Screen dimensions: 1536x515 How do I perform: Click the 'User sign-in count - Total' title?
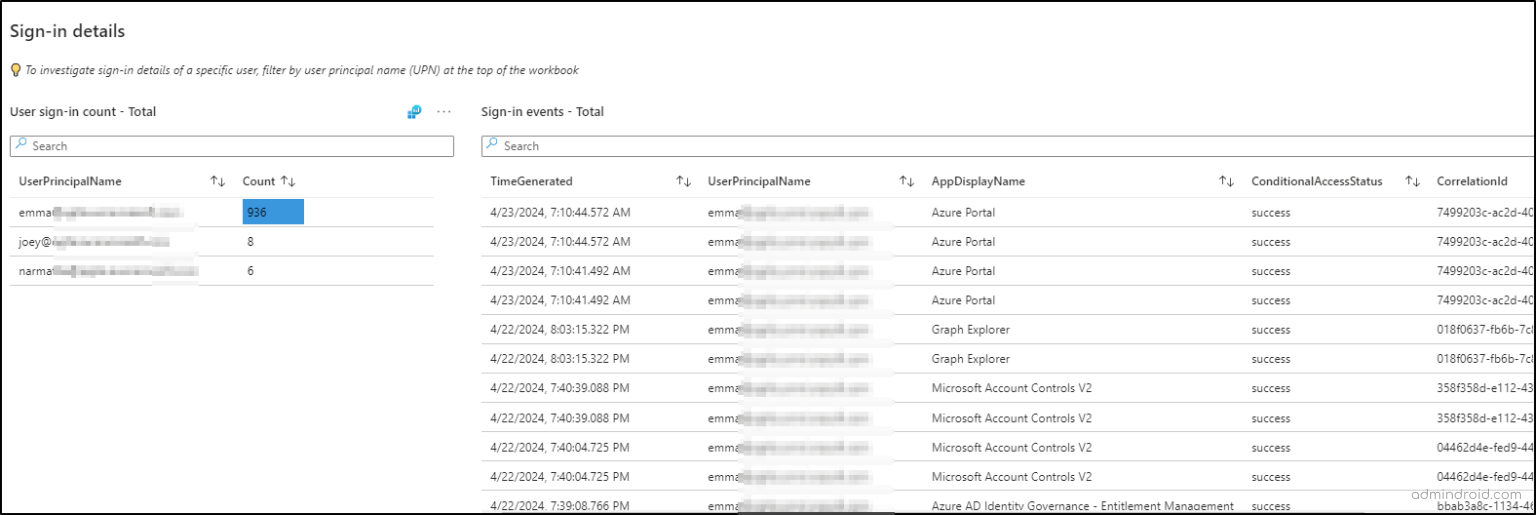83,112
